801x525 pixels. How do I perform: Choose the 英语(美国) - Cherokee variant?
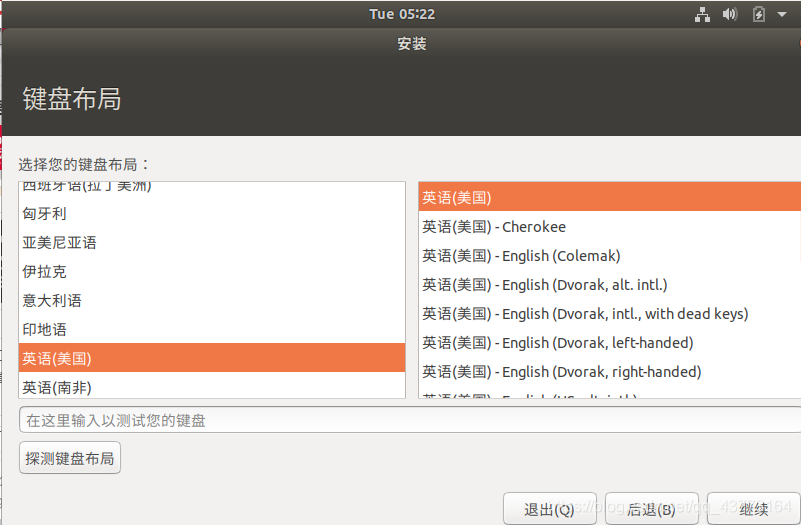tap(609, 227)
